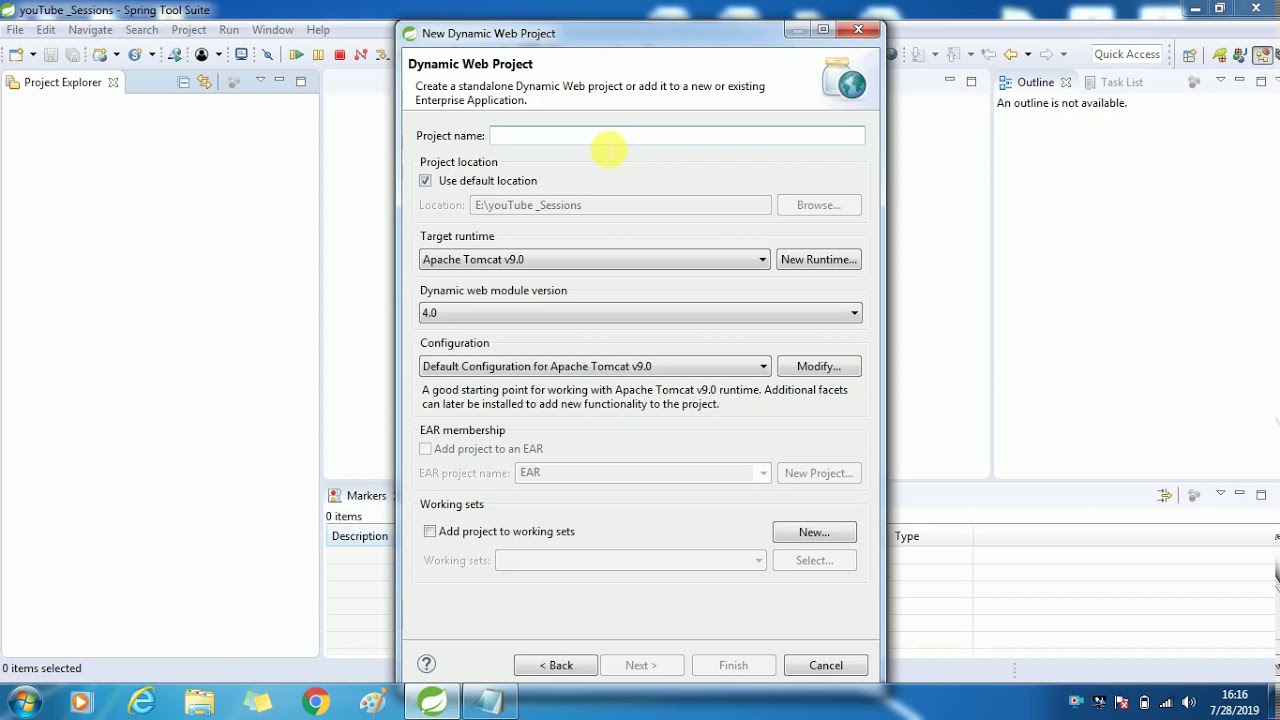Screen dimensions: 1280x720
Task: Open the Windows Start menu
Action: pos(24,702)
